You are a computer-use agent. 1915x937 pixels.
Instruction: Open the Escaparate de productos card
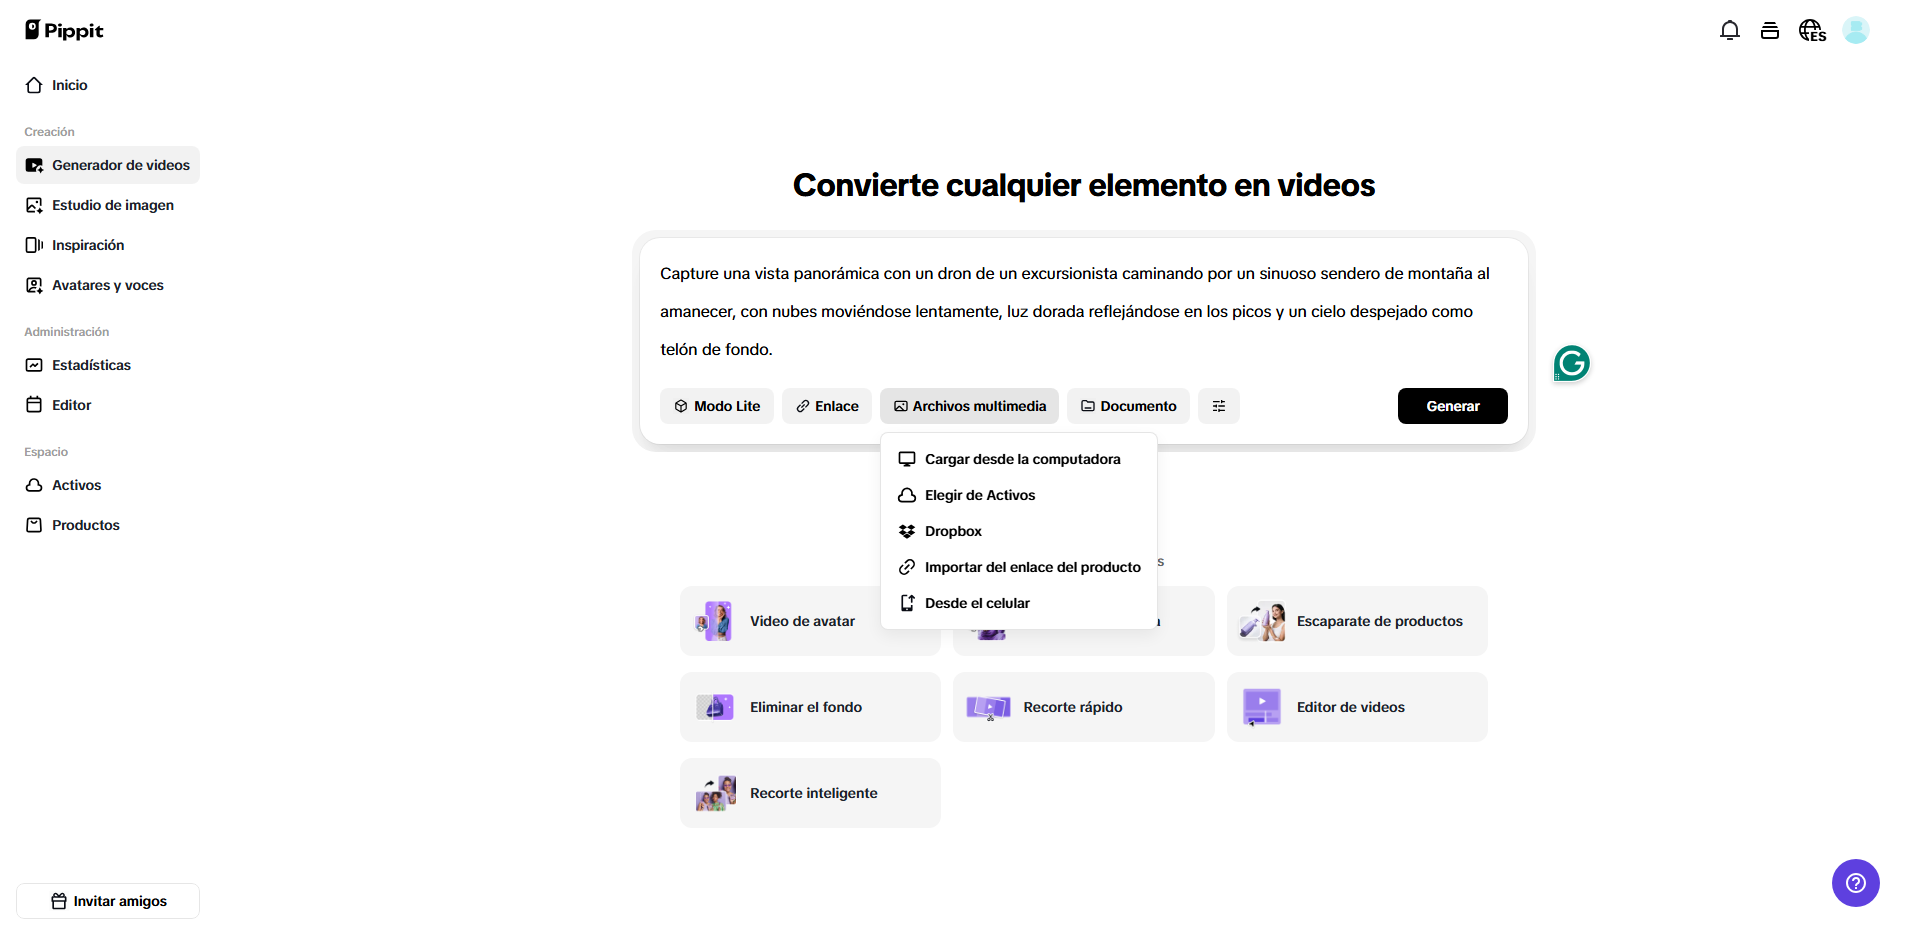point(1356,621)
